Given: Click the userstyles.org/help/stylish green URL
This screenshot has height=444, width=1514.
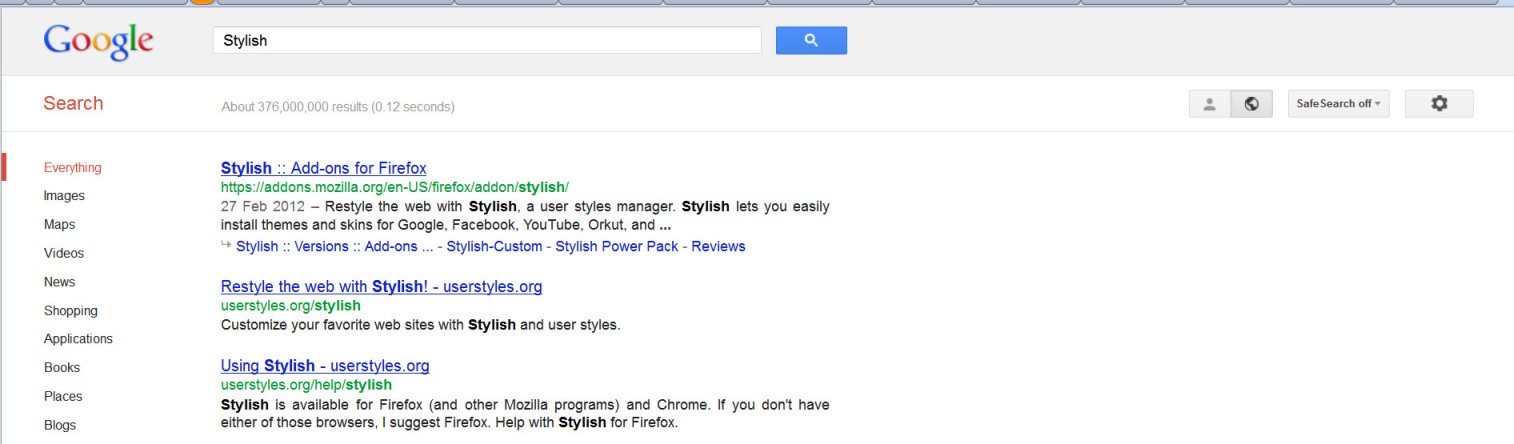Looking at the screenshot, I should tap(306, 385).
